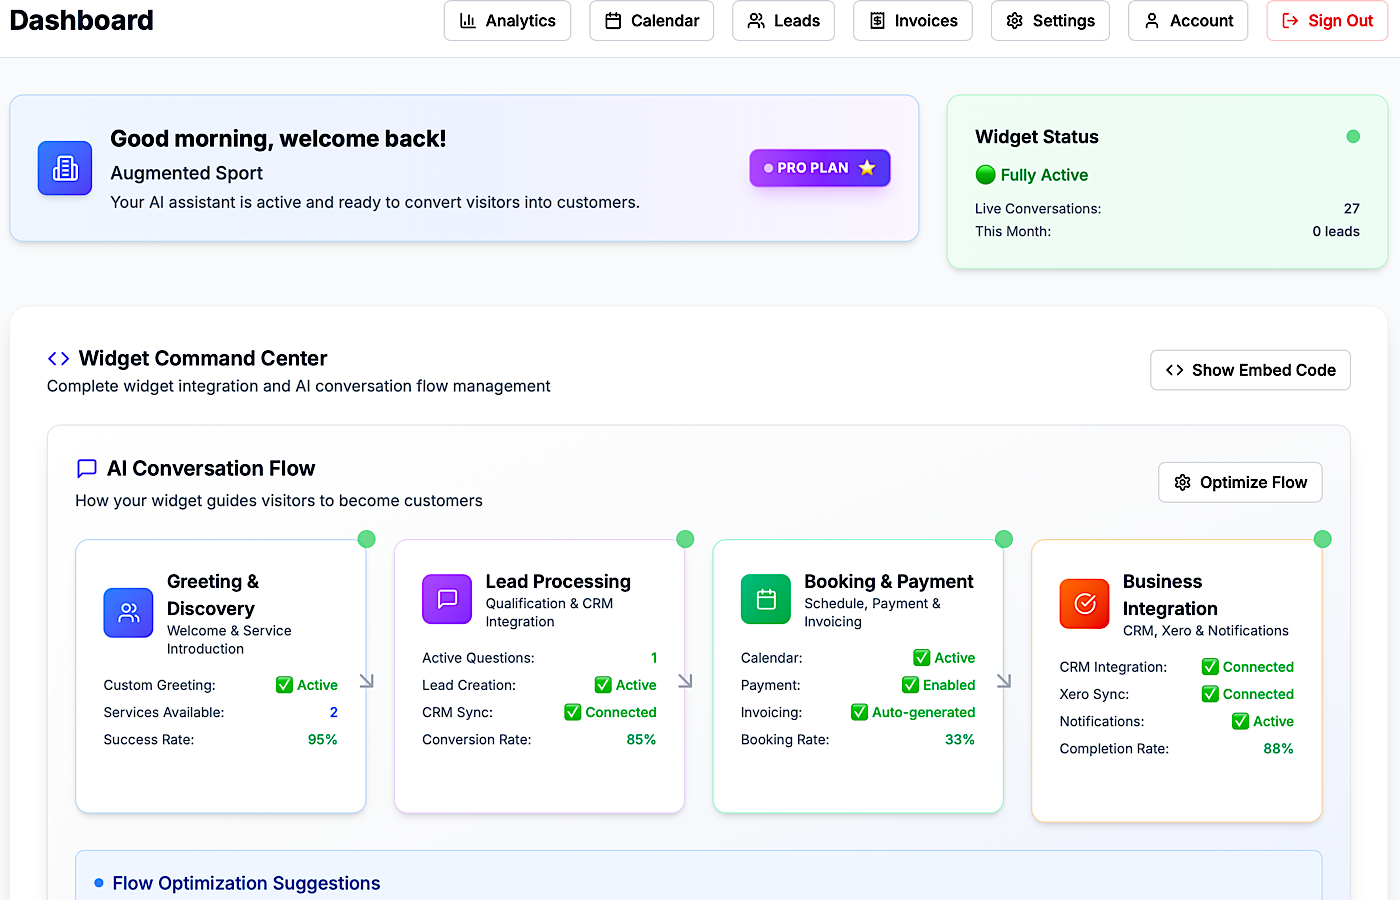Switch to the Settings section
Viewport: 1400px width, 900px height.
(1050, 20)
